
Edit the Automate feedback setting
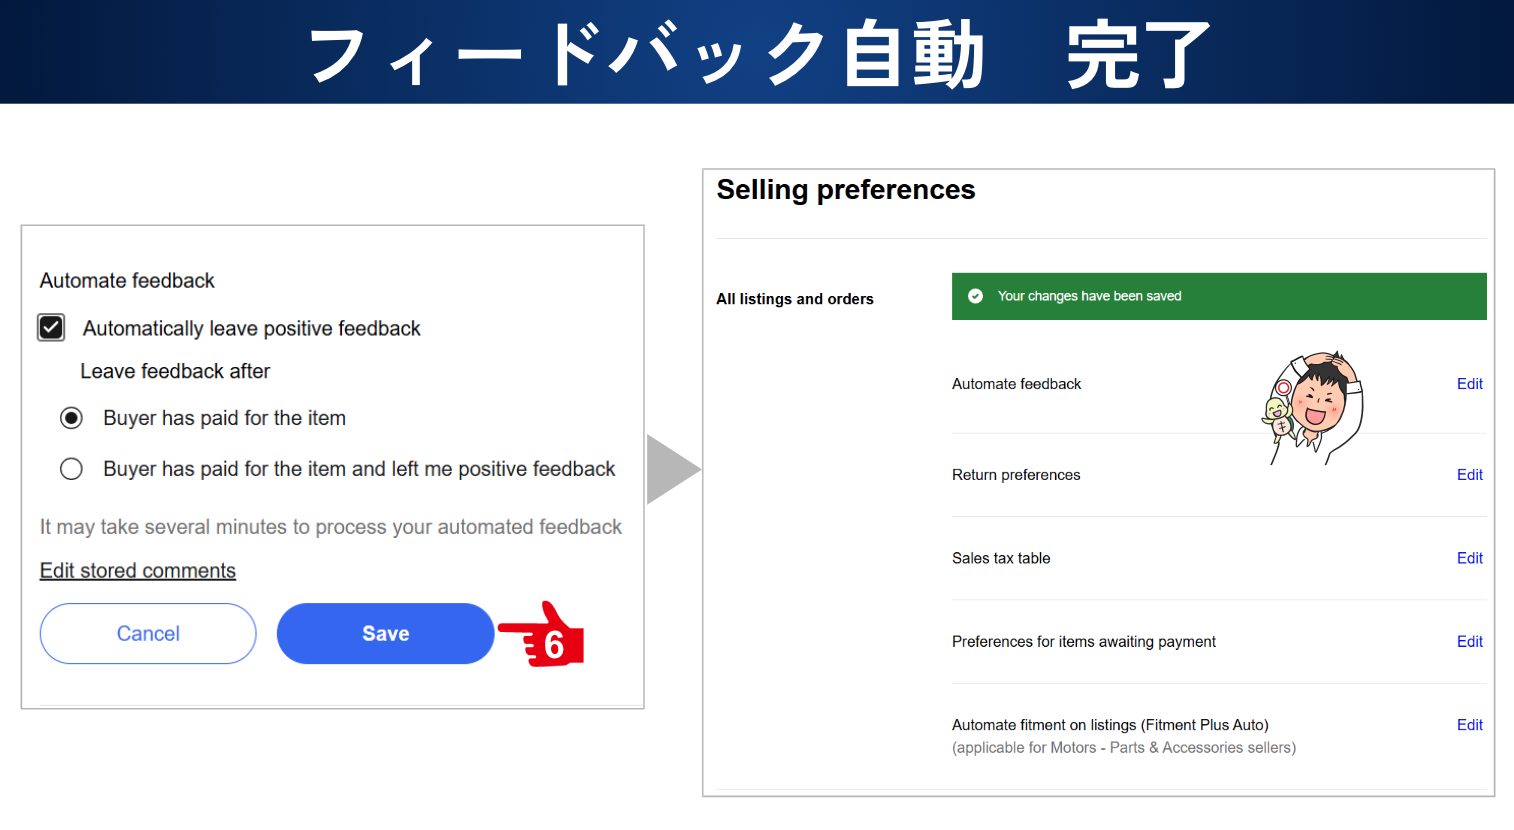click(1469, 384)
